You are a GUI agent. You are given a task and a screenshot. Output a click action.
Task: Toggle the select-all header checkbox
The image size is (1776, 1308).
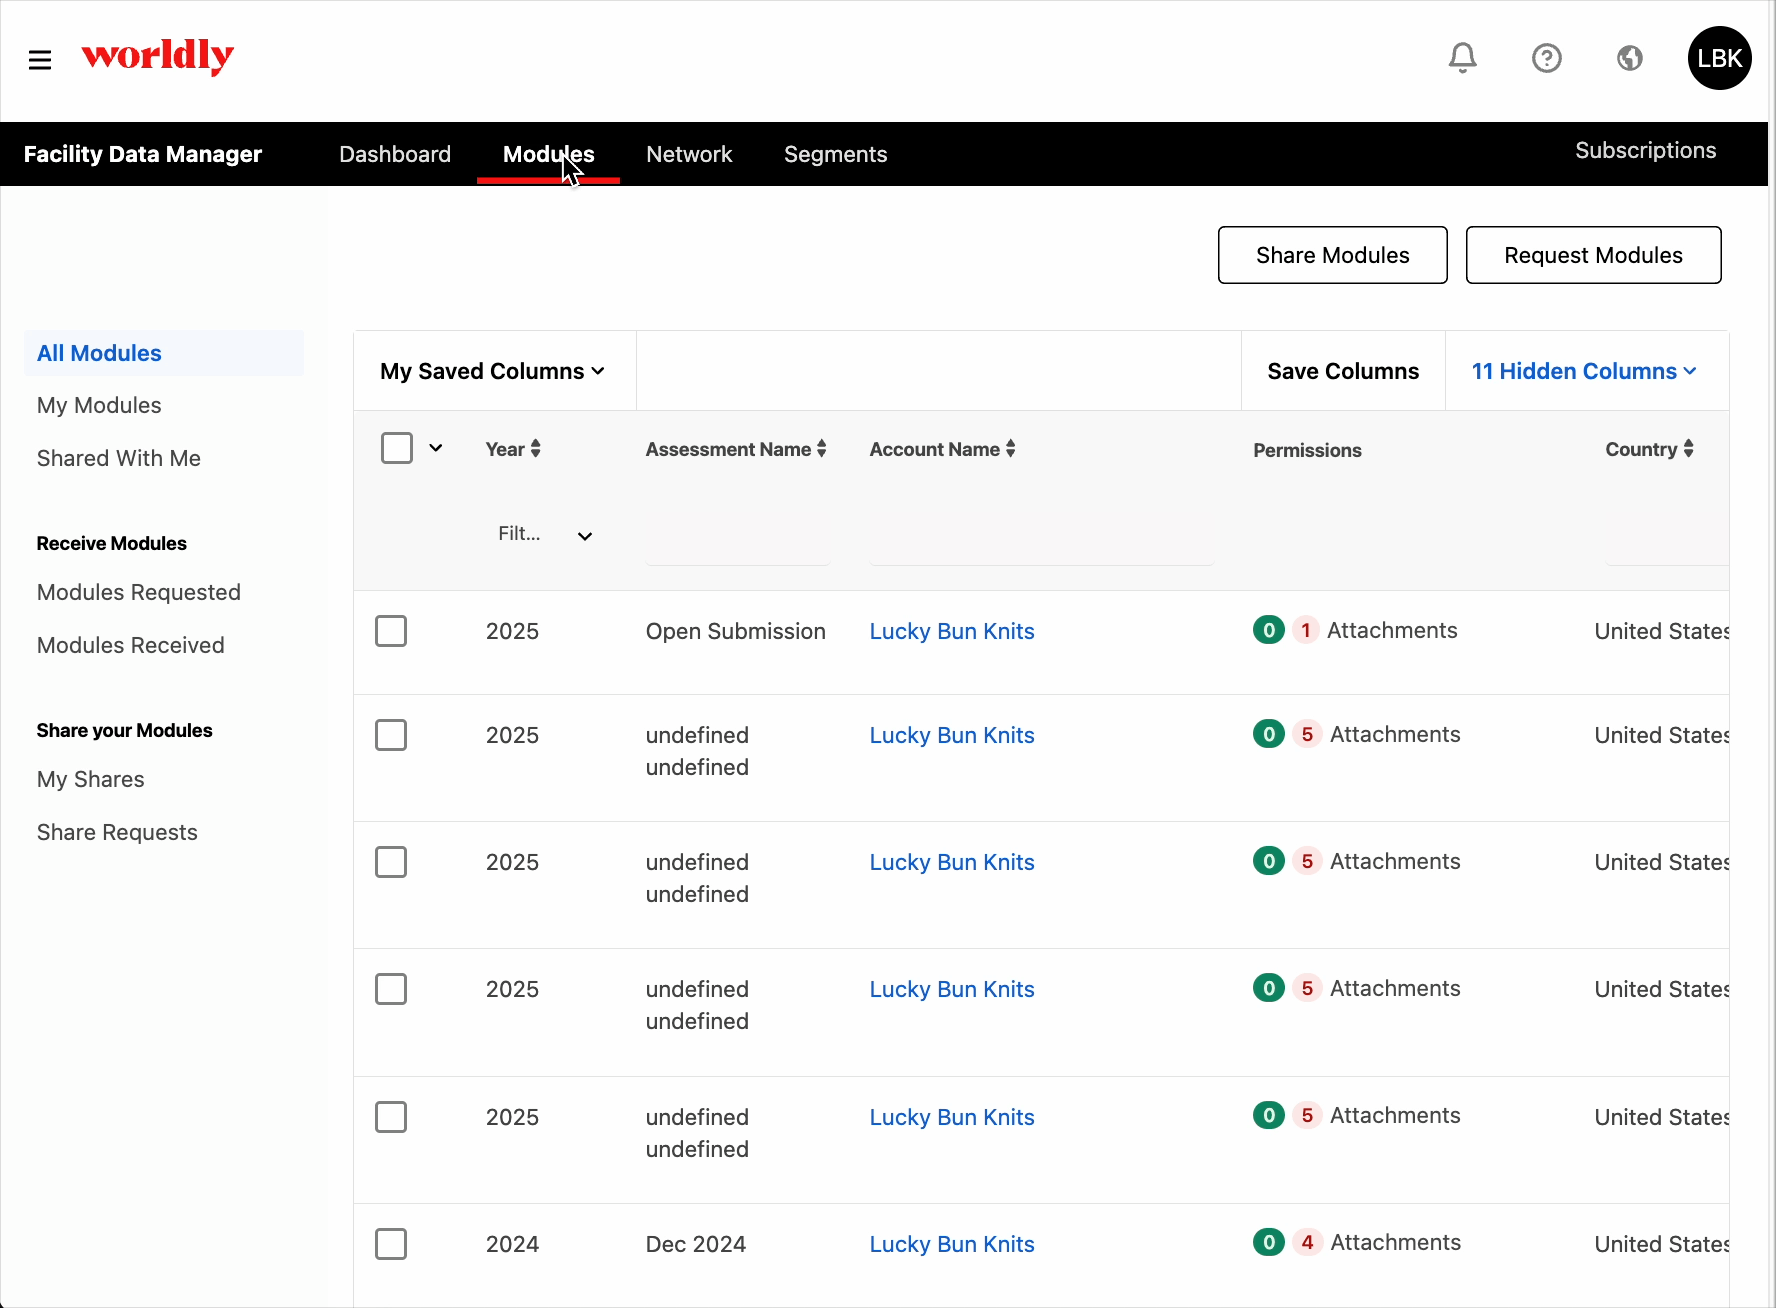[x=397, y=448]
